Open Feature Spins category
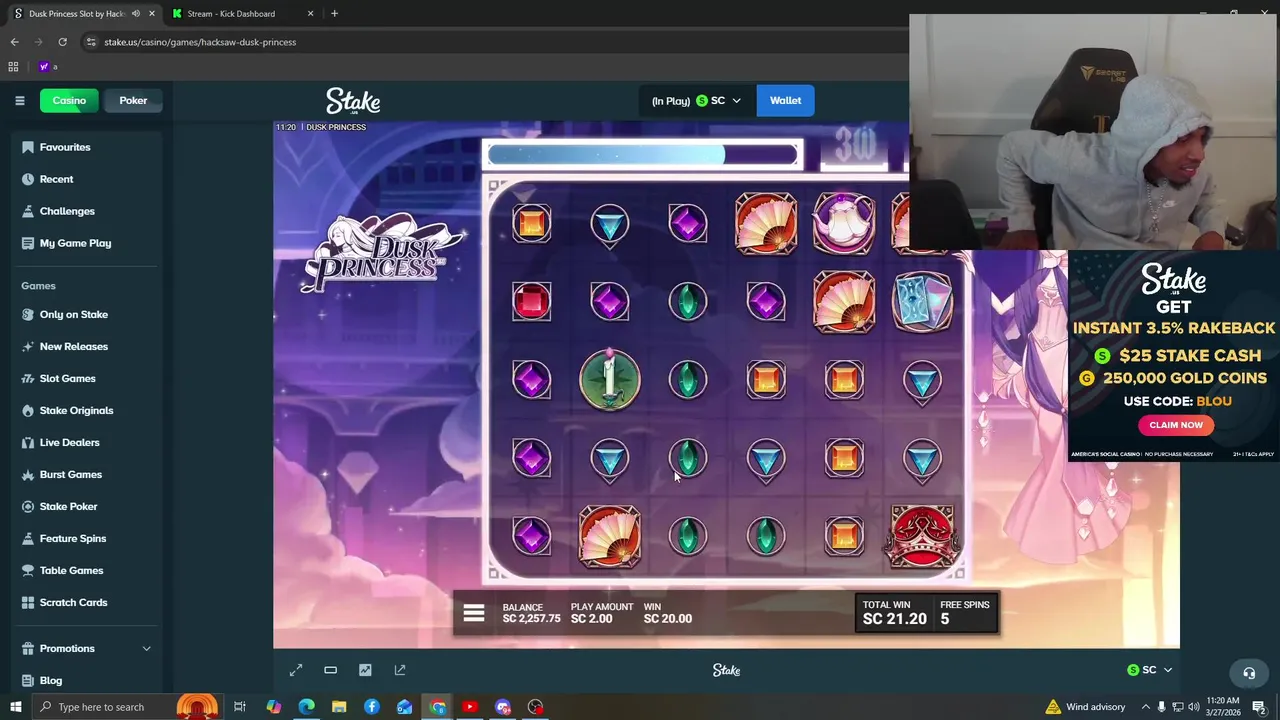1280x720 pixels. coord(72,538)
